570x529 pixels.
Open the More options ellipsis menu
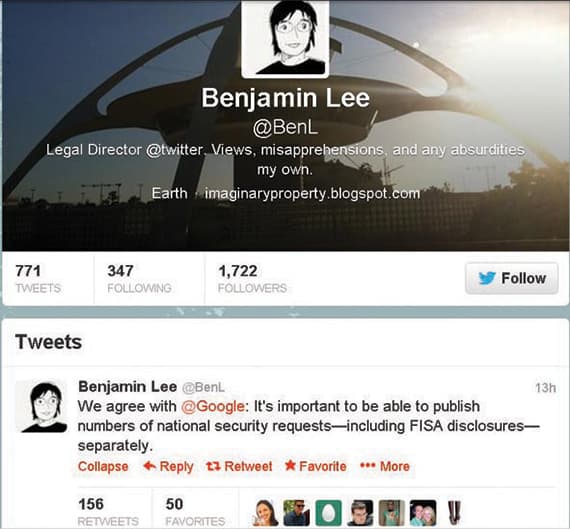coord(385,466)
